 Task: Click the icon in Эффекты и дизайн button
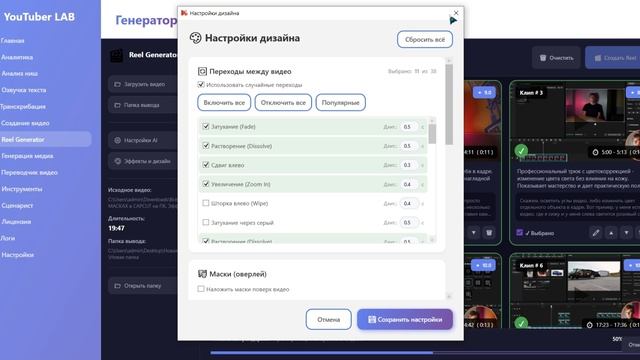click(x=118, y=161)
